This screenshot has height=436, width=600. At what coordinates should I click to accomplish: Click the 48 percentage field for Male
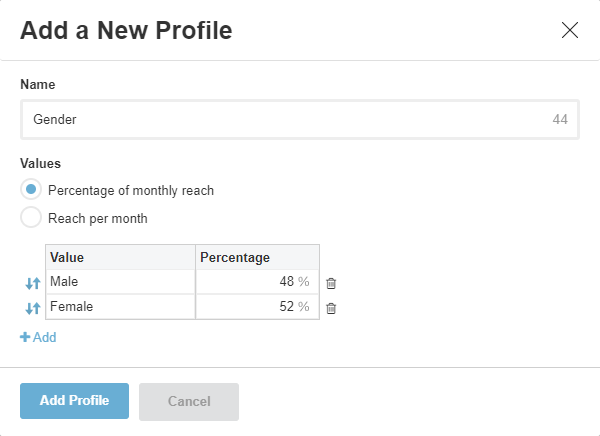click(256, 282)
